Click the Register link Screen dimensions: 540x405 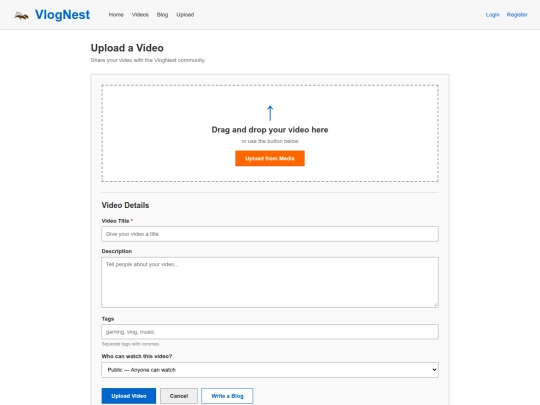click(x=517, y=14)
